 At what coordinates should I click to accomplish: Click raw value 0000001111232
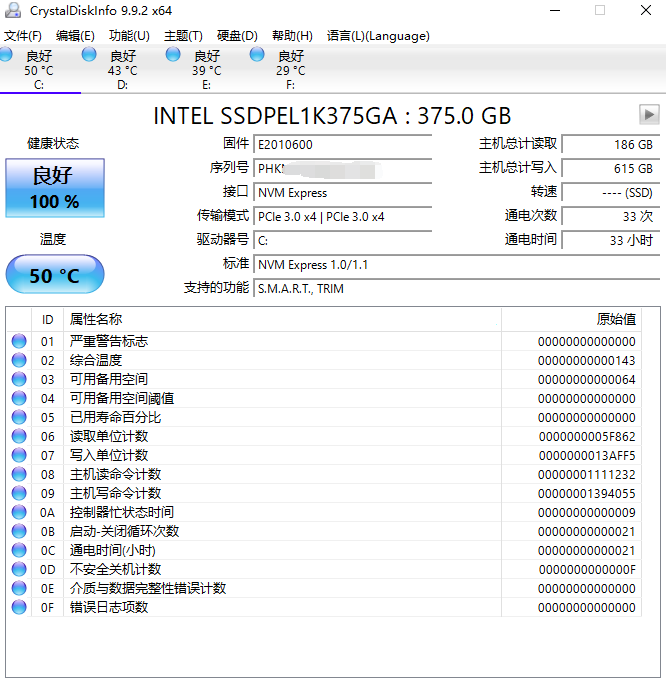(587, 475)
